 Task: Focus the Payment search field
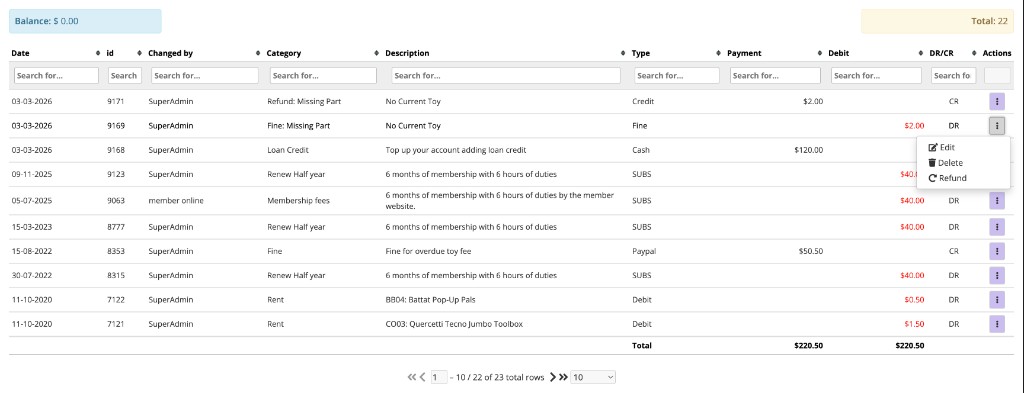pyautogui.click(x=775, y=76)
